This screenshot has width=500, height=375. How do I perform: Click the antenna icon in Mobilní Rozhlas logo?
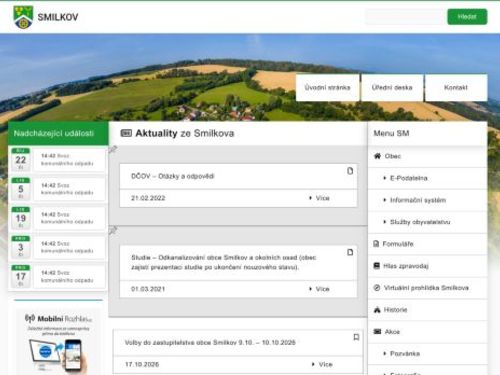coord(30,318)
